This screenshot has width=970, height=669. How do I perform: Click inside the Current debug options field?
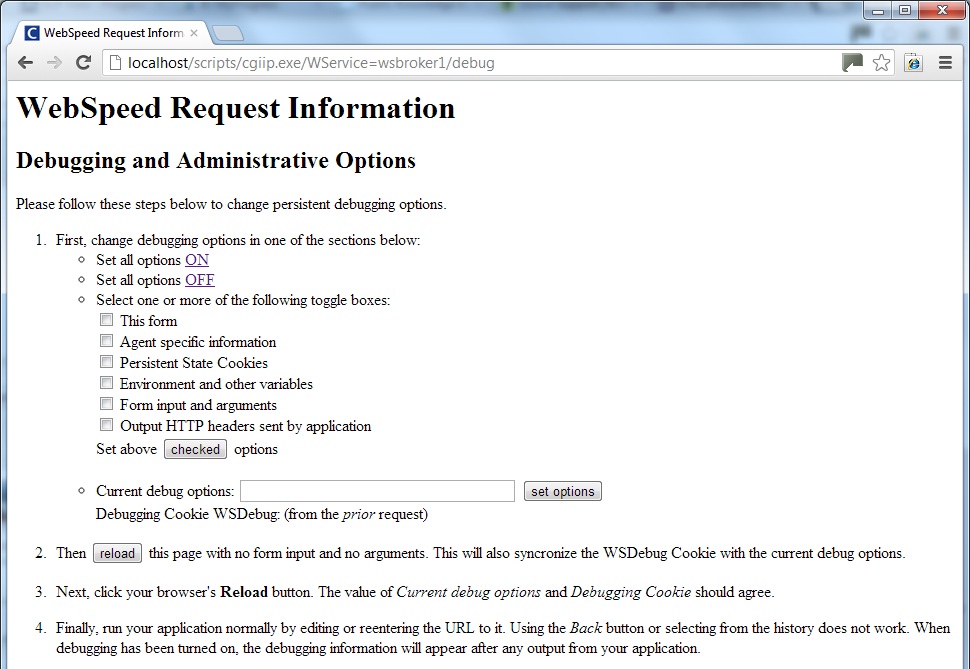pos(377,491)
